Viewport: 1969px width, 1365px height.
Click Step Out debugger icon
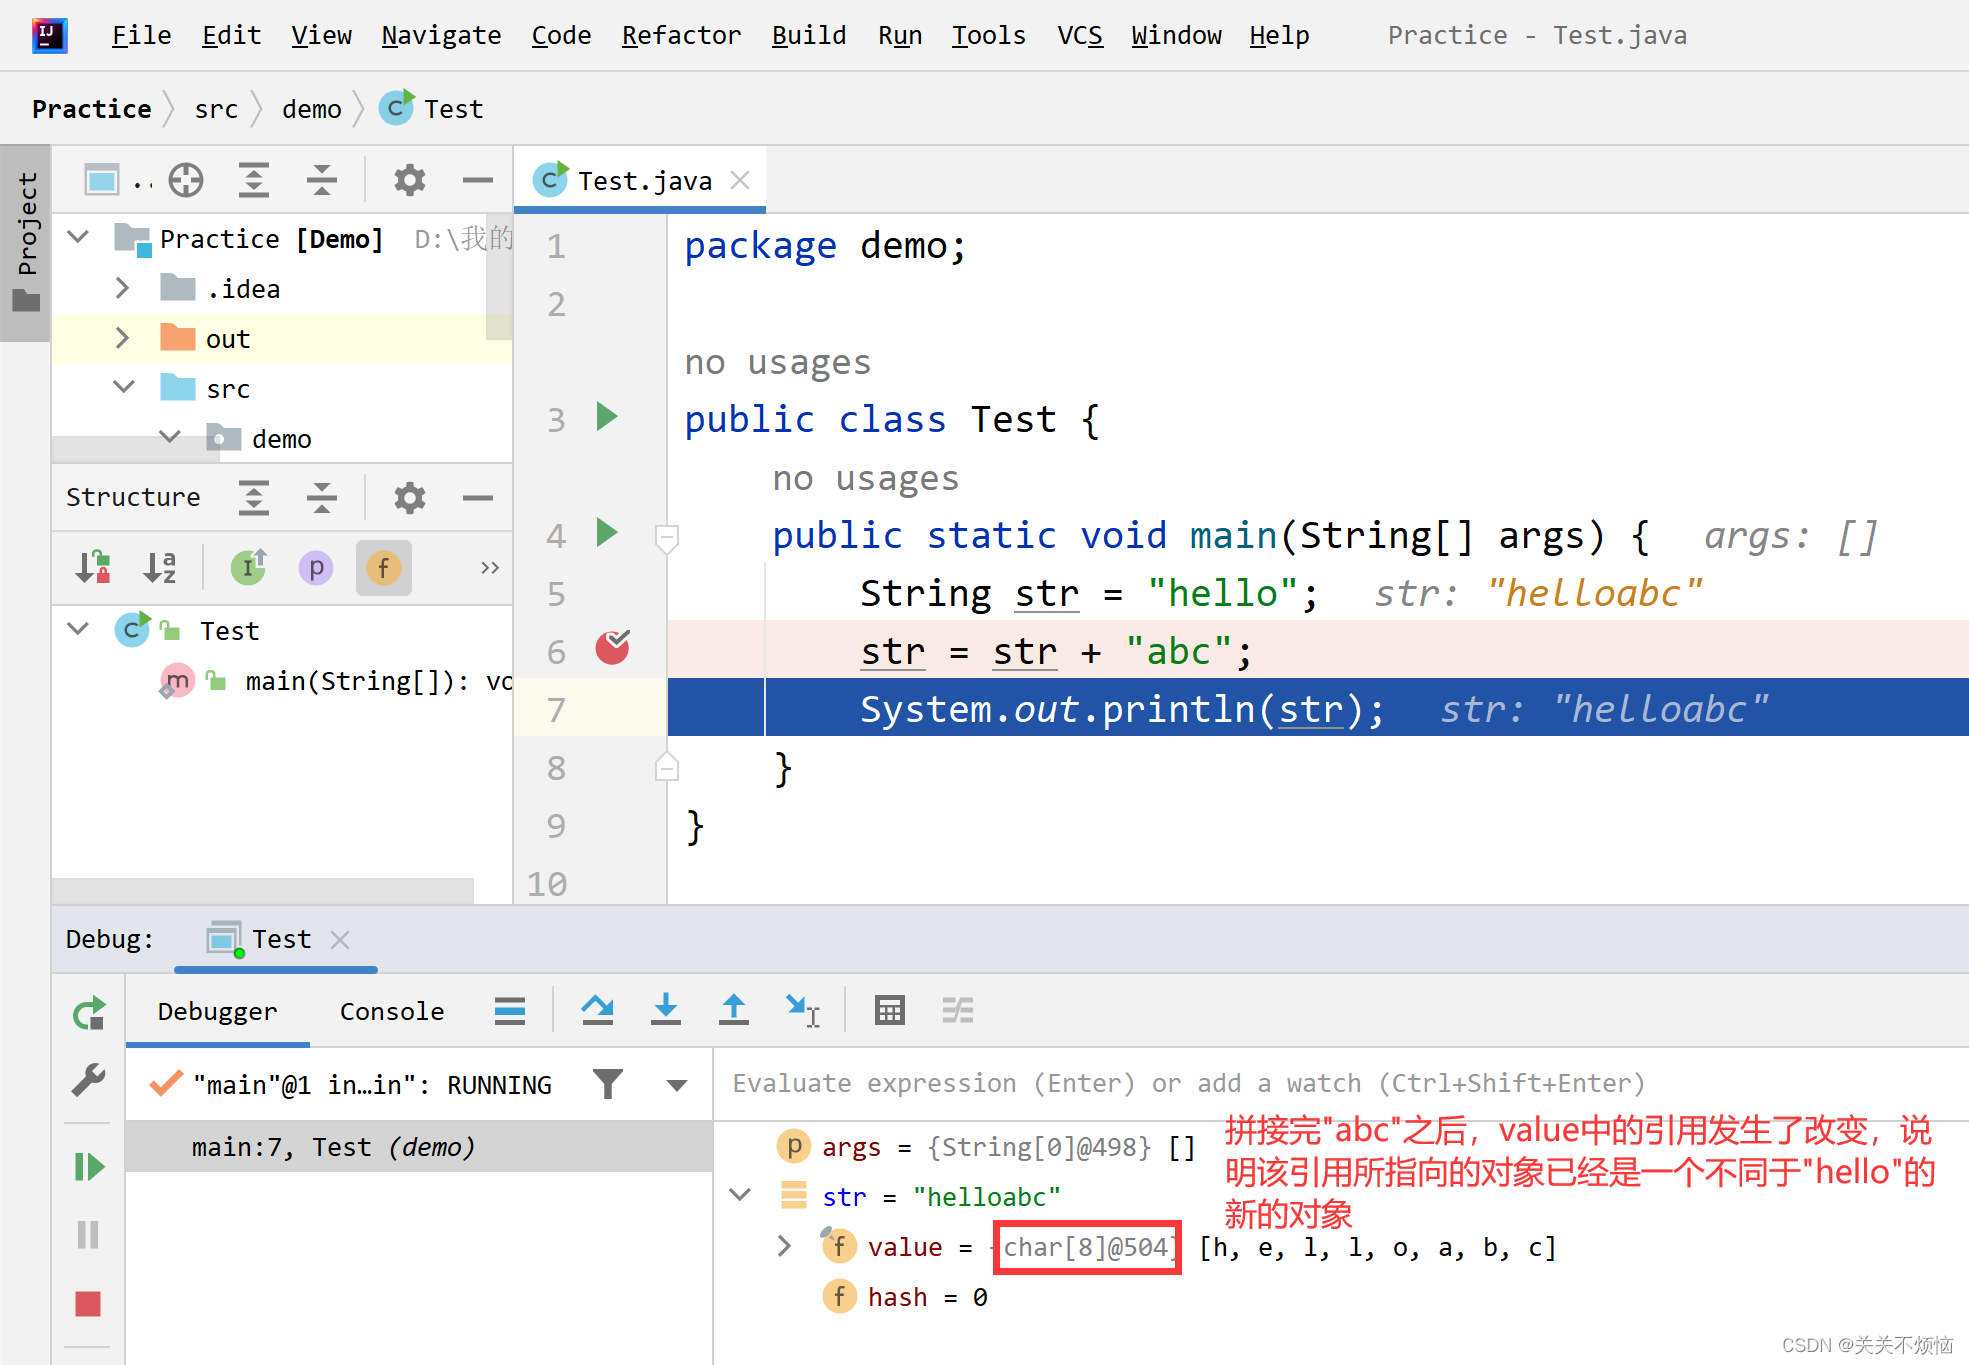pyautogui.click(x=733, y=1010)
